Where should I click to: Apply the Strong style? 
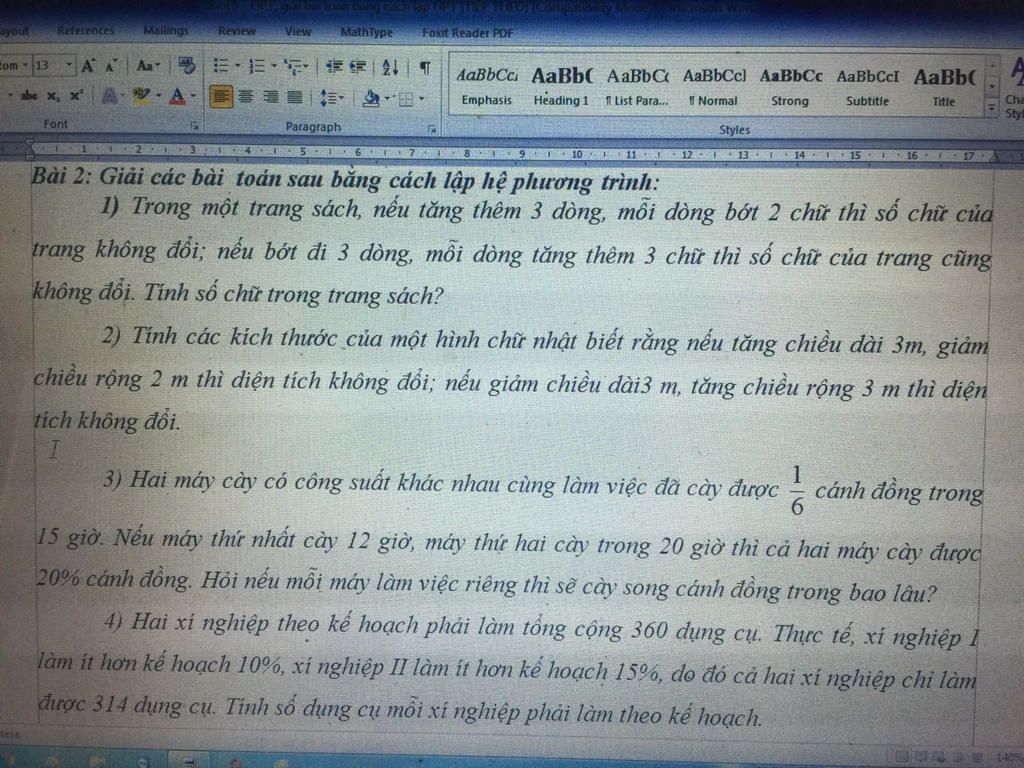pyautogui.click(x=790, y=88)
